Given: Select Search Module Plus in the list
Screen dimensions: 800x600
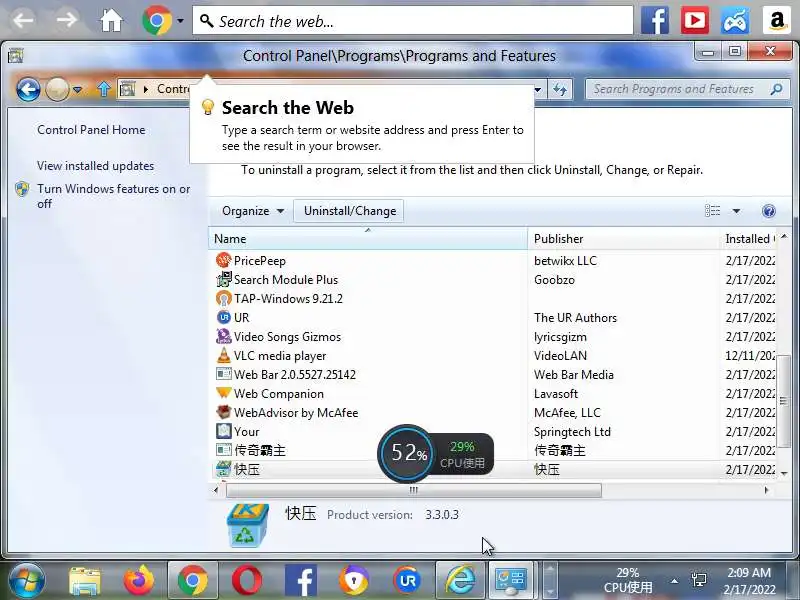Looking at the screenshot, I should (495, 280).
